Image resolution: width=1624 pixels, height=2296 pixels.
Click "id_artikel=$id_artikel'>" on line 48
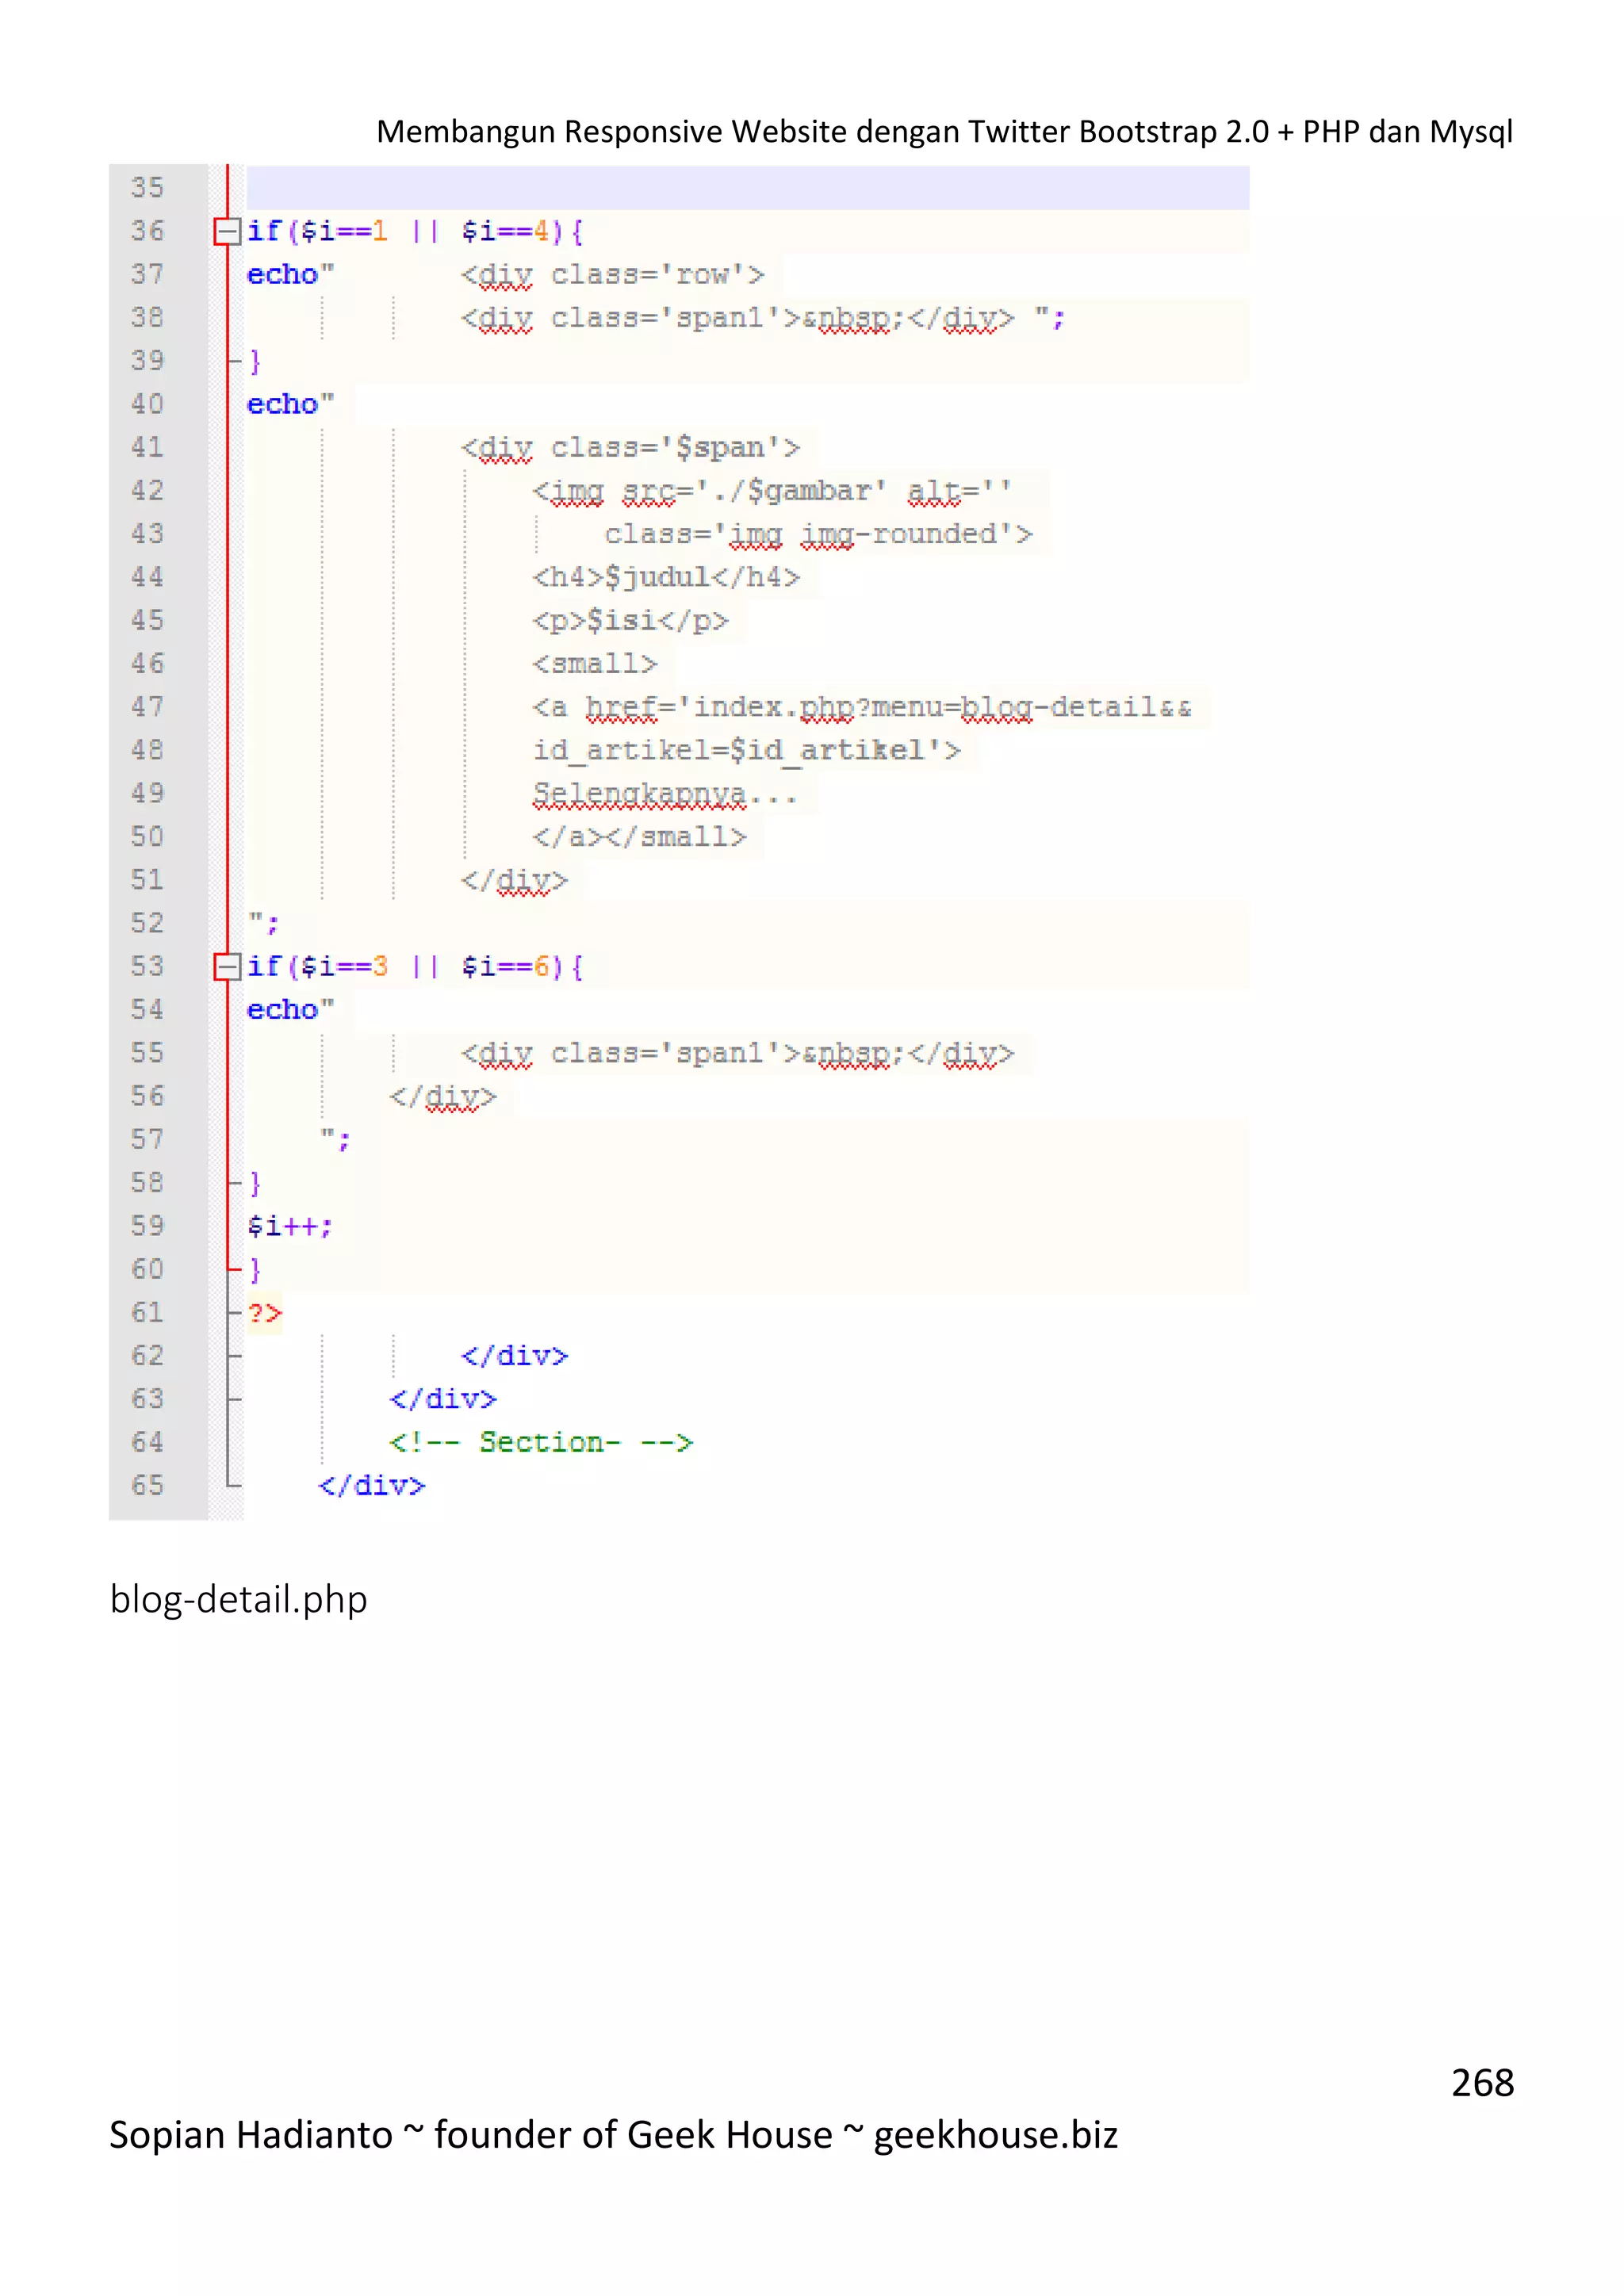[x=746, y=751]
